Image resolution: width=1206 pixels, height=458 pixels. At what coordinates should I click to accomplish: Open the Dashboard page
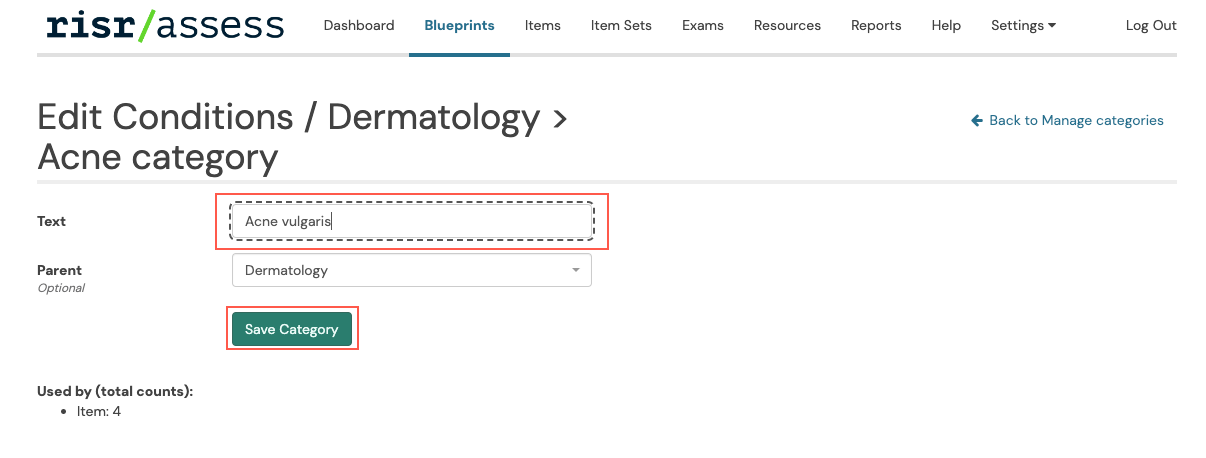(x=359, y=25)
